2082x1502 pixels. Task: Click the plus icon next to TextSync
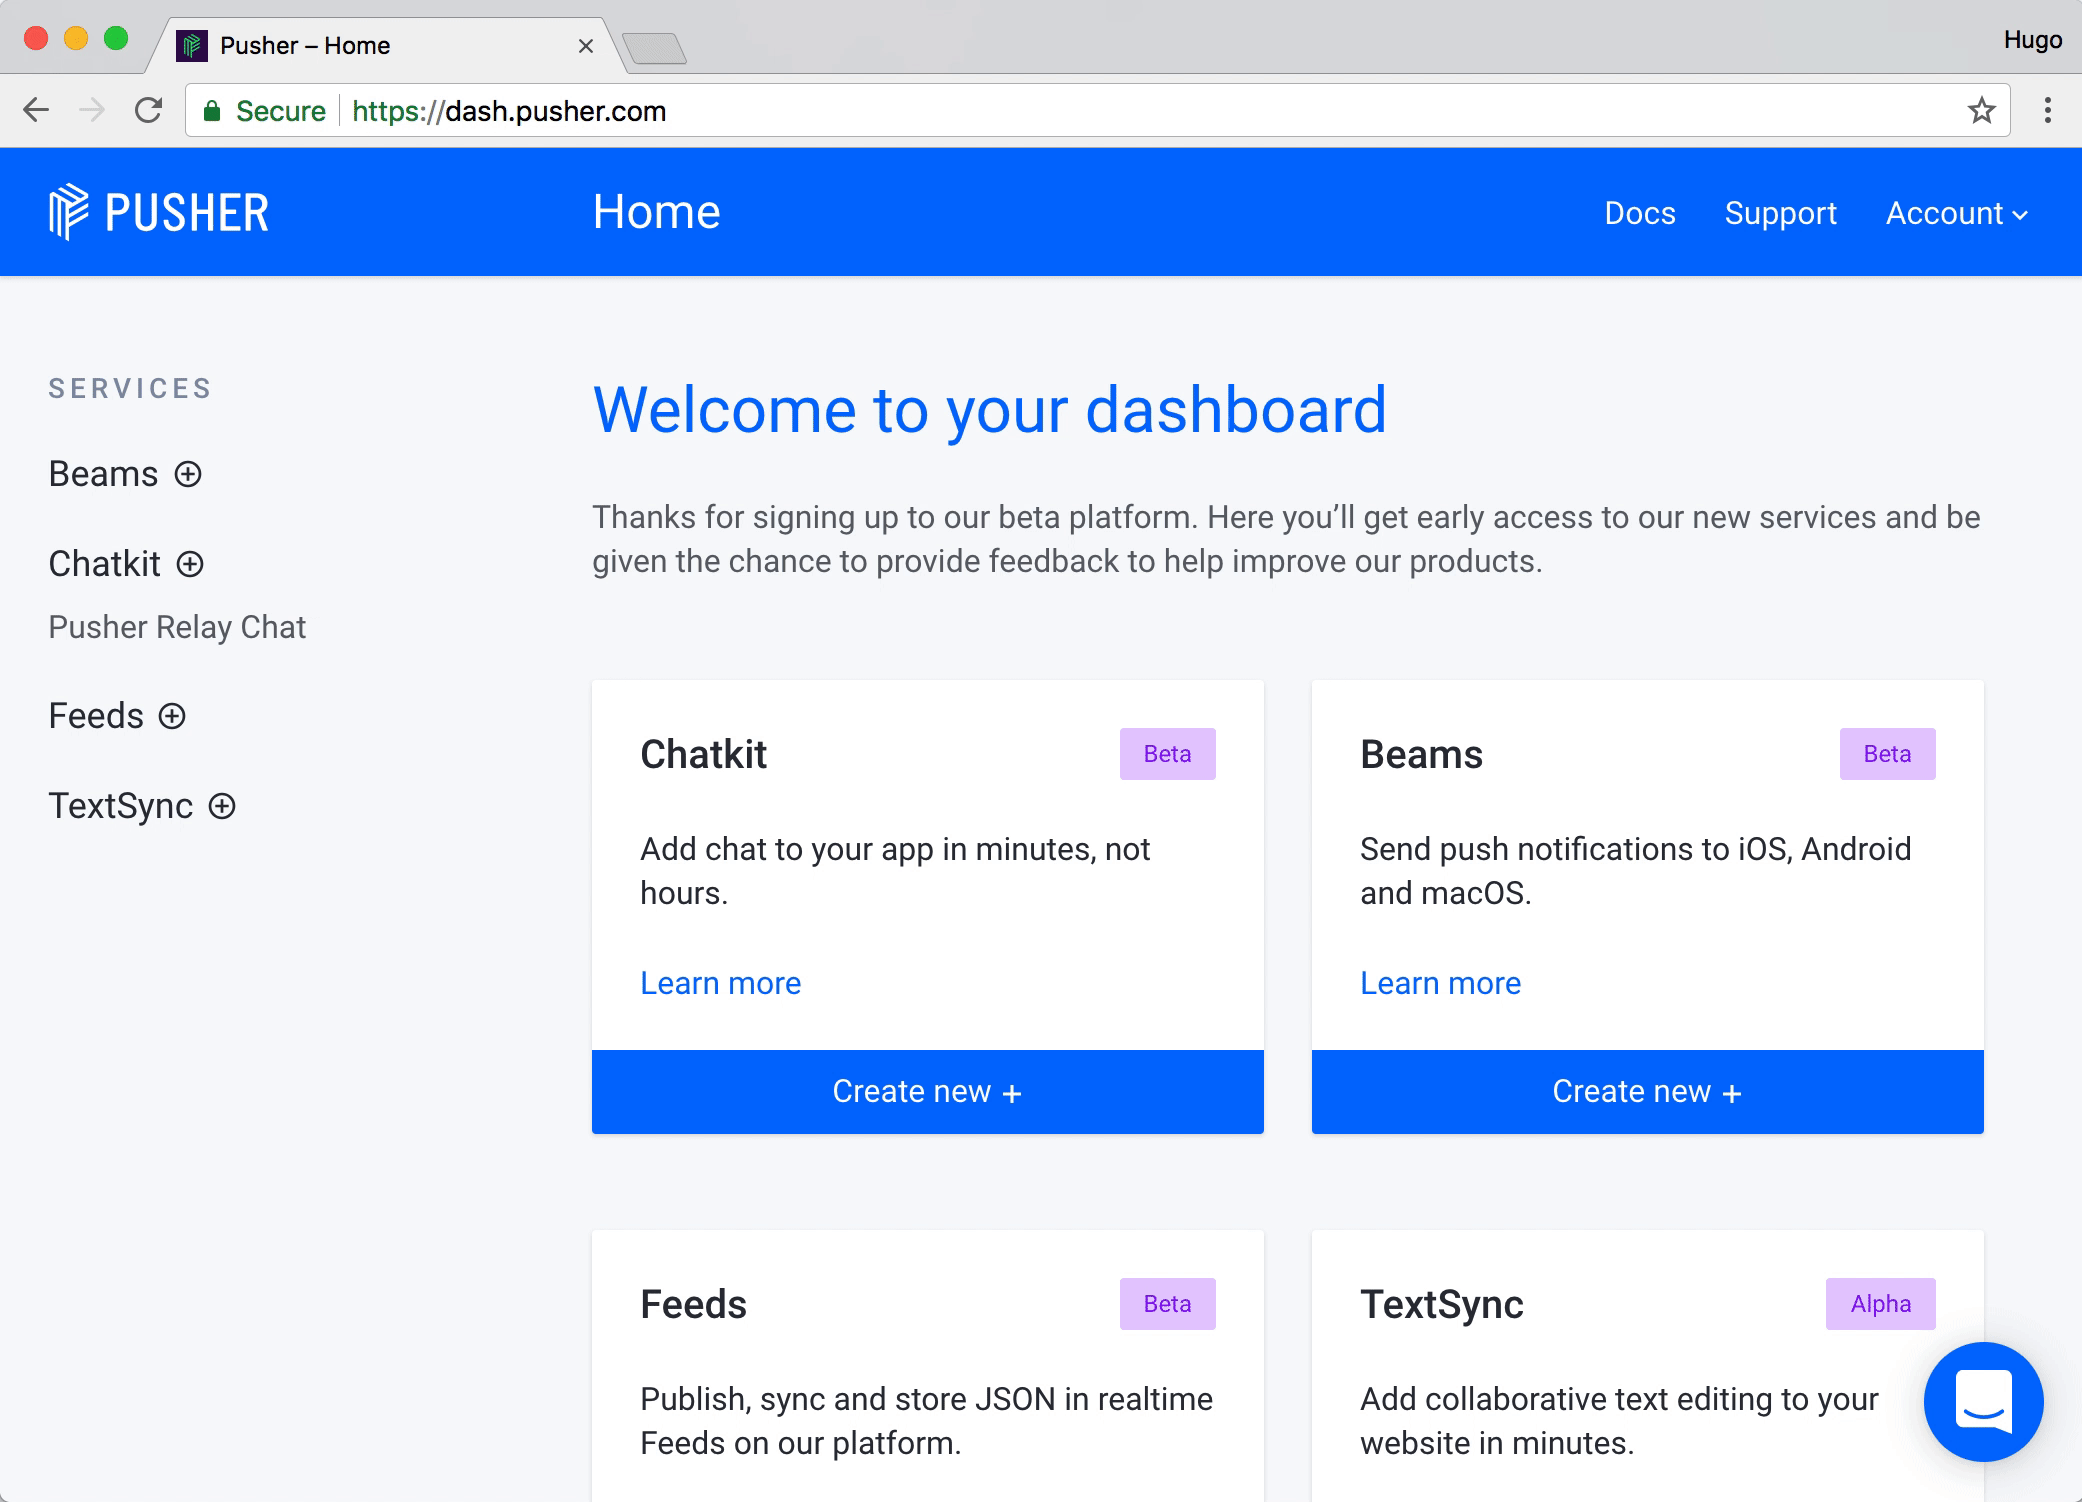[x=222, y=806]
